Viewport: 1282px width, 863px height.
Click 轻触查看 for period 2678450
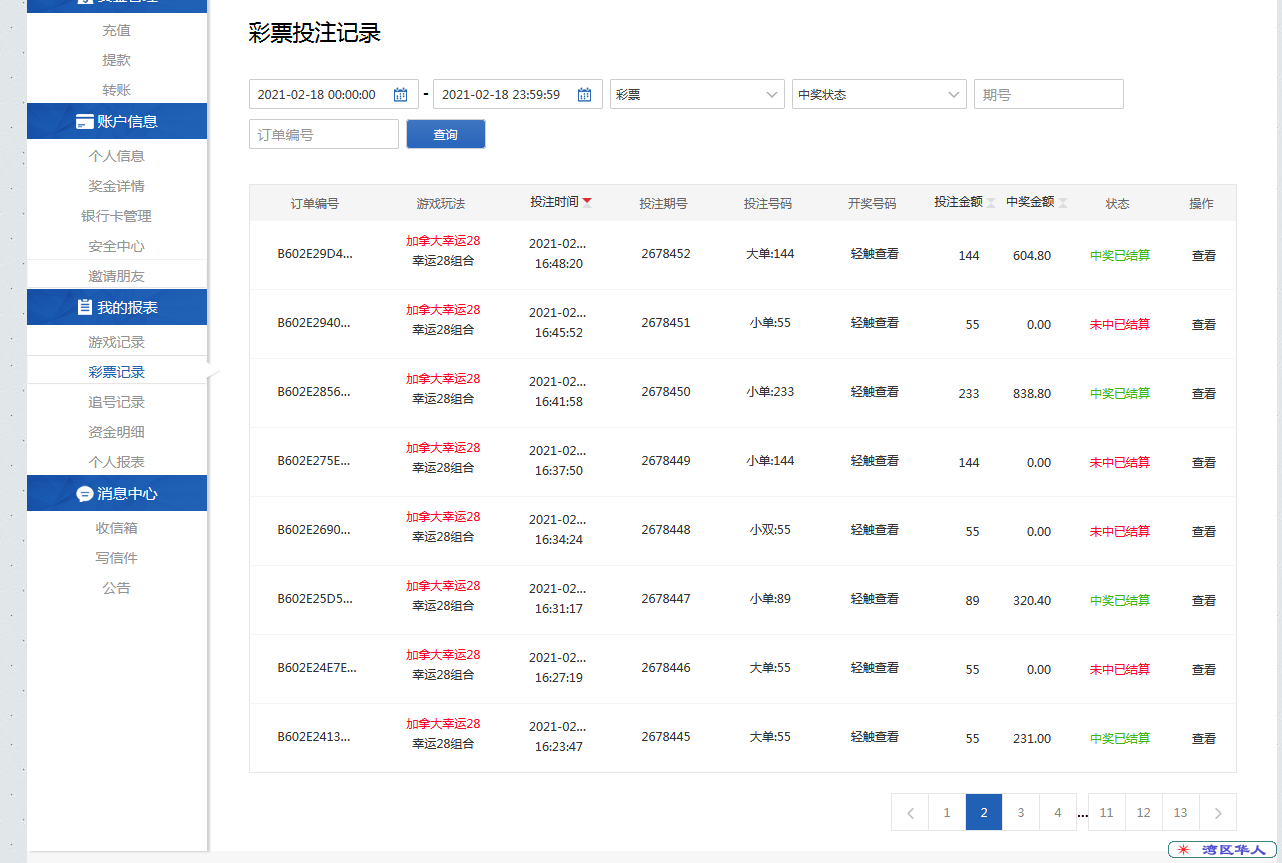(x=875, y=392)
